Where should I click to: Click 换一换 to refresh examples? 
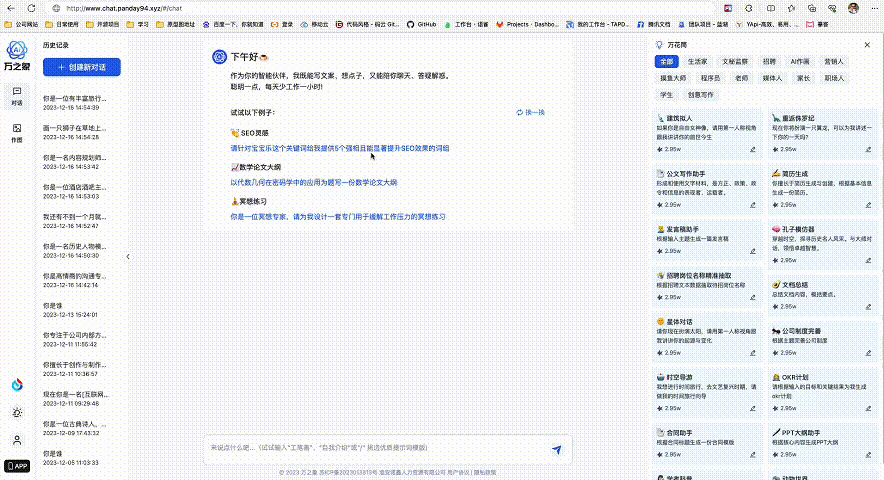pos(531,112)
